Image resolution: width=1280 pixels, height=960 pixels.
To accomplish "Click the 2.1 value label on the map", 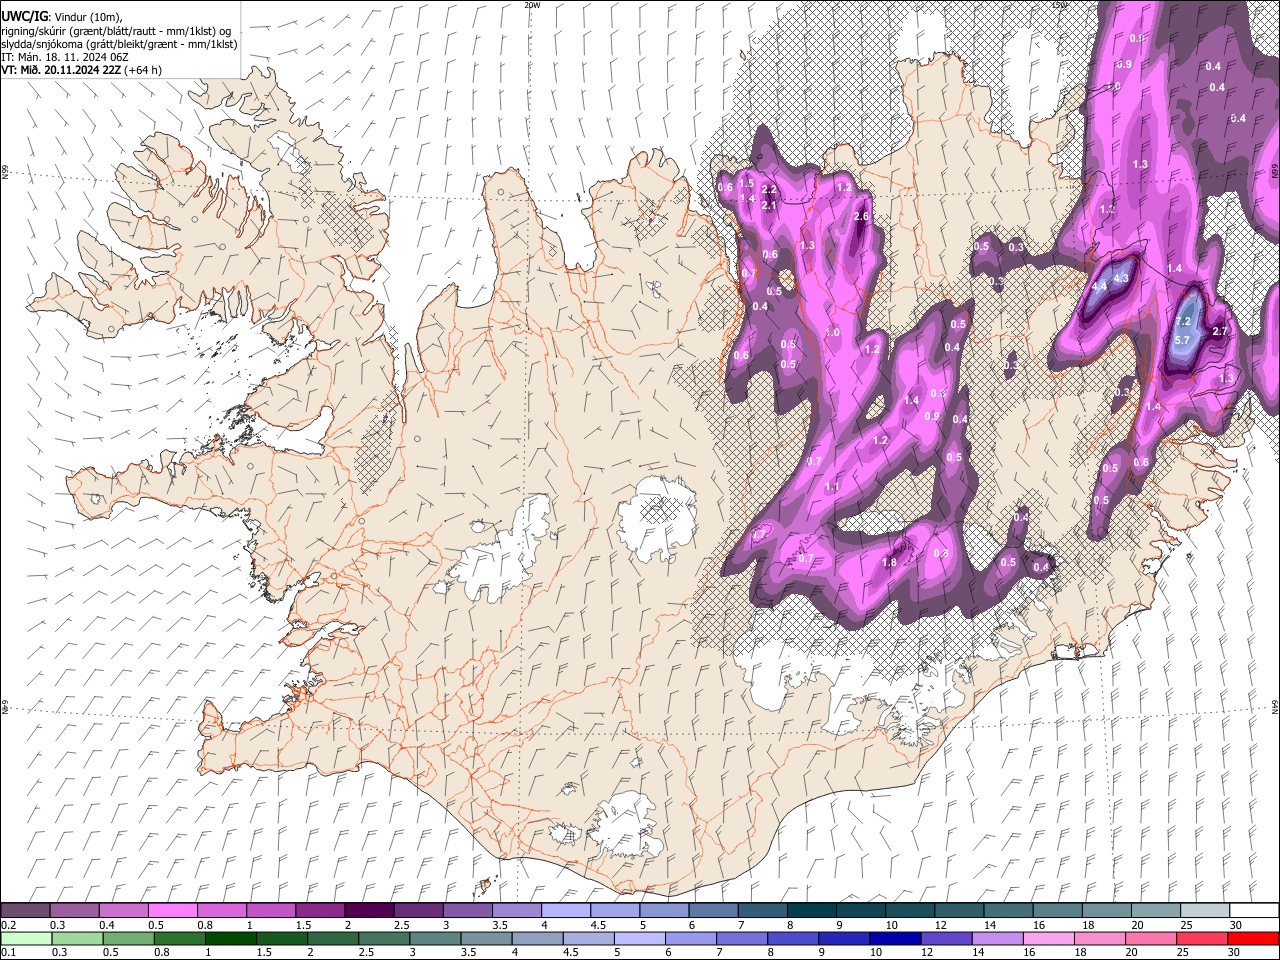I will coord(769,205).
